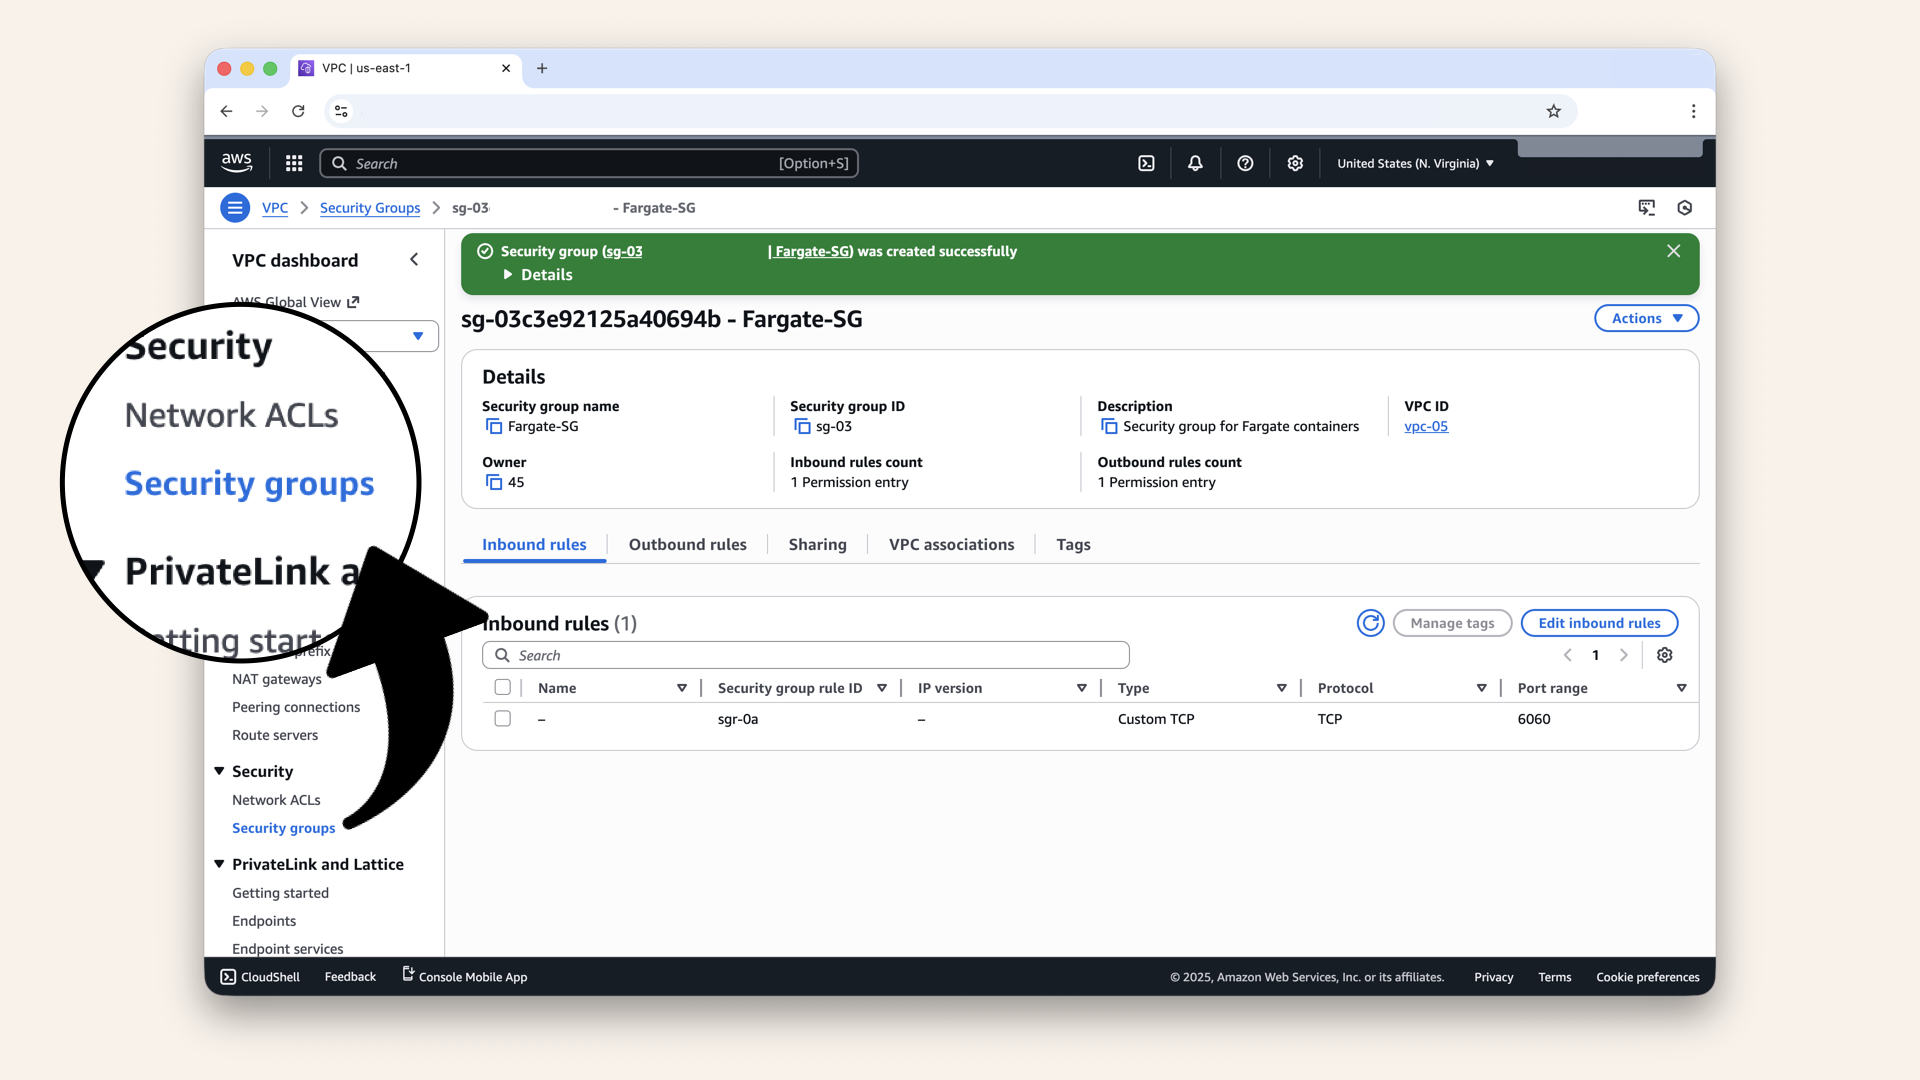Refresh the inbound rules table

1370,623
